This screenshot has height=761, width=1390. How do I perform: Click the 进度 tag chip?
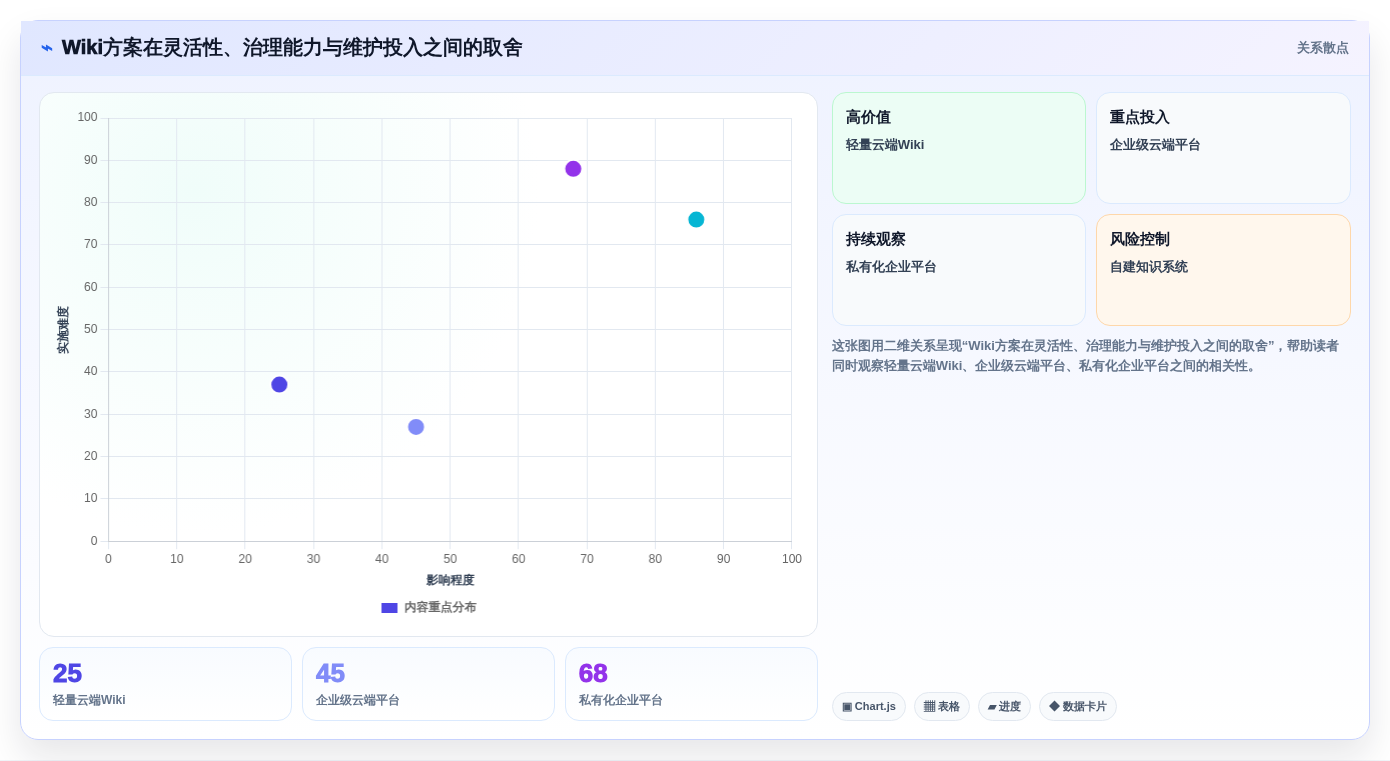coord(1004,706)
